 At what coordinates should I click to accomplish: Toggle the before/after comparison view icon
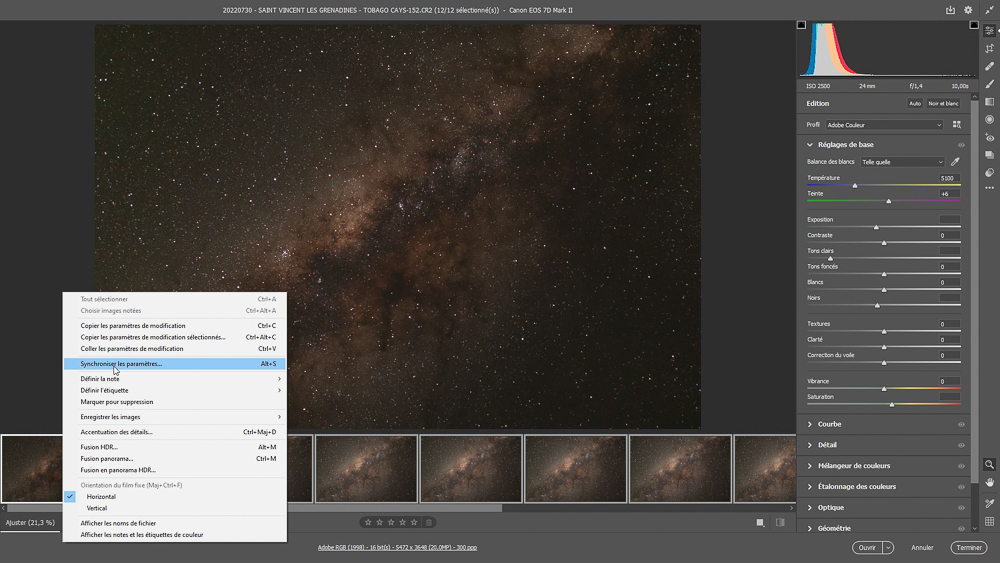click(780, 523)
